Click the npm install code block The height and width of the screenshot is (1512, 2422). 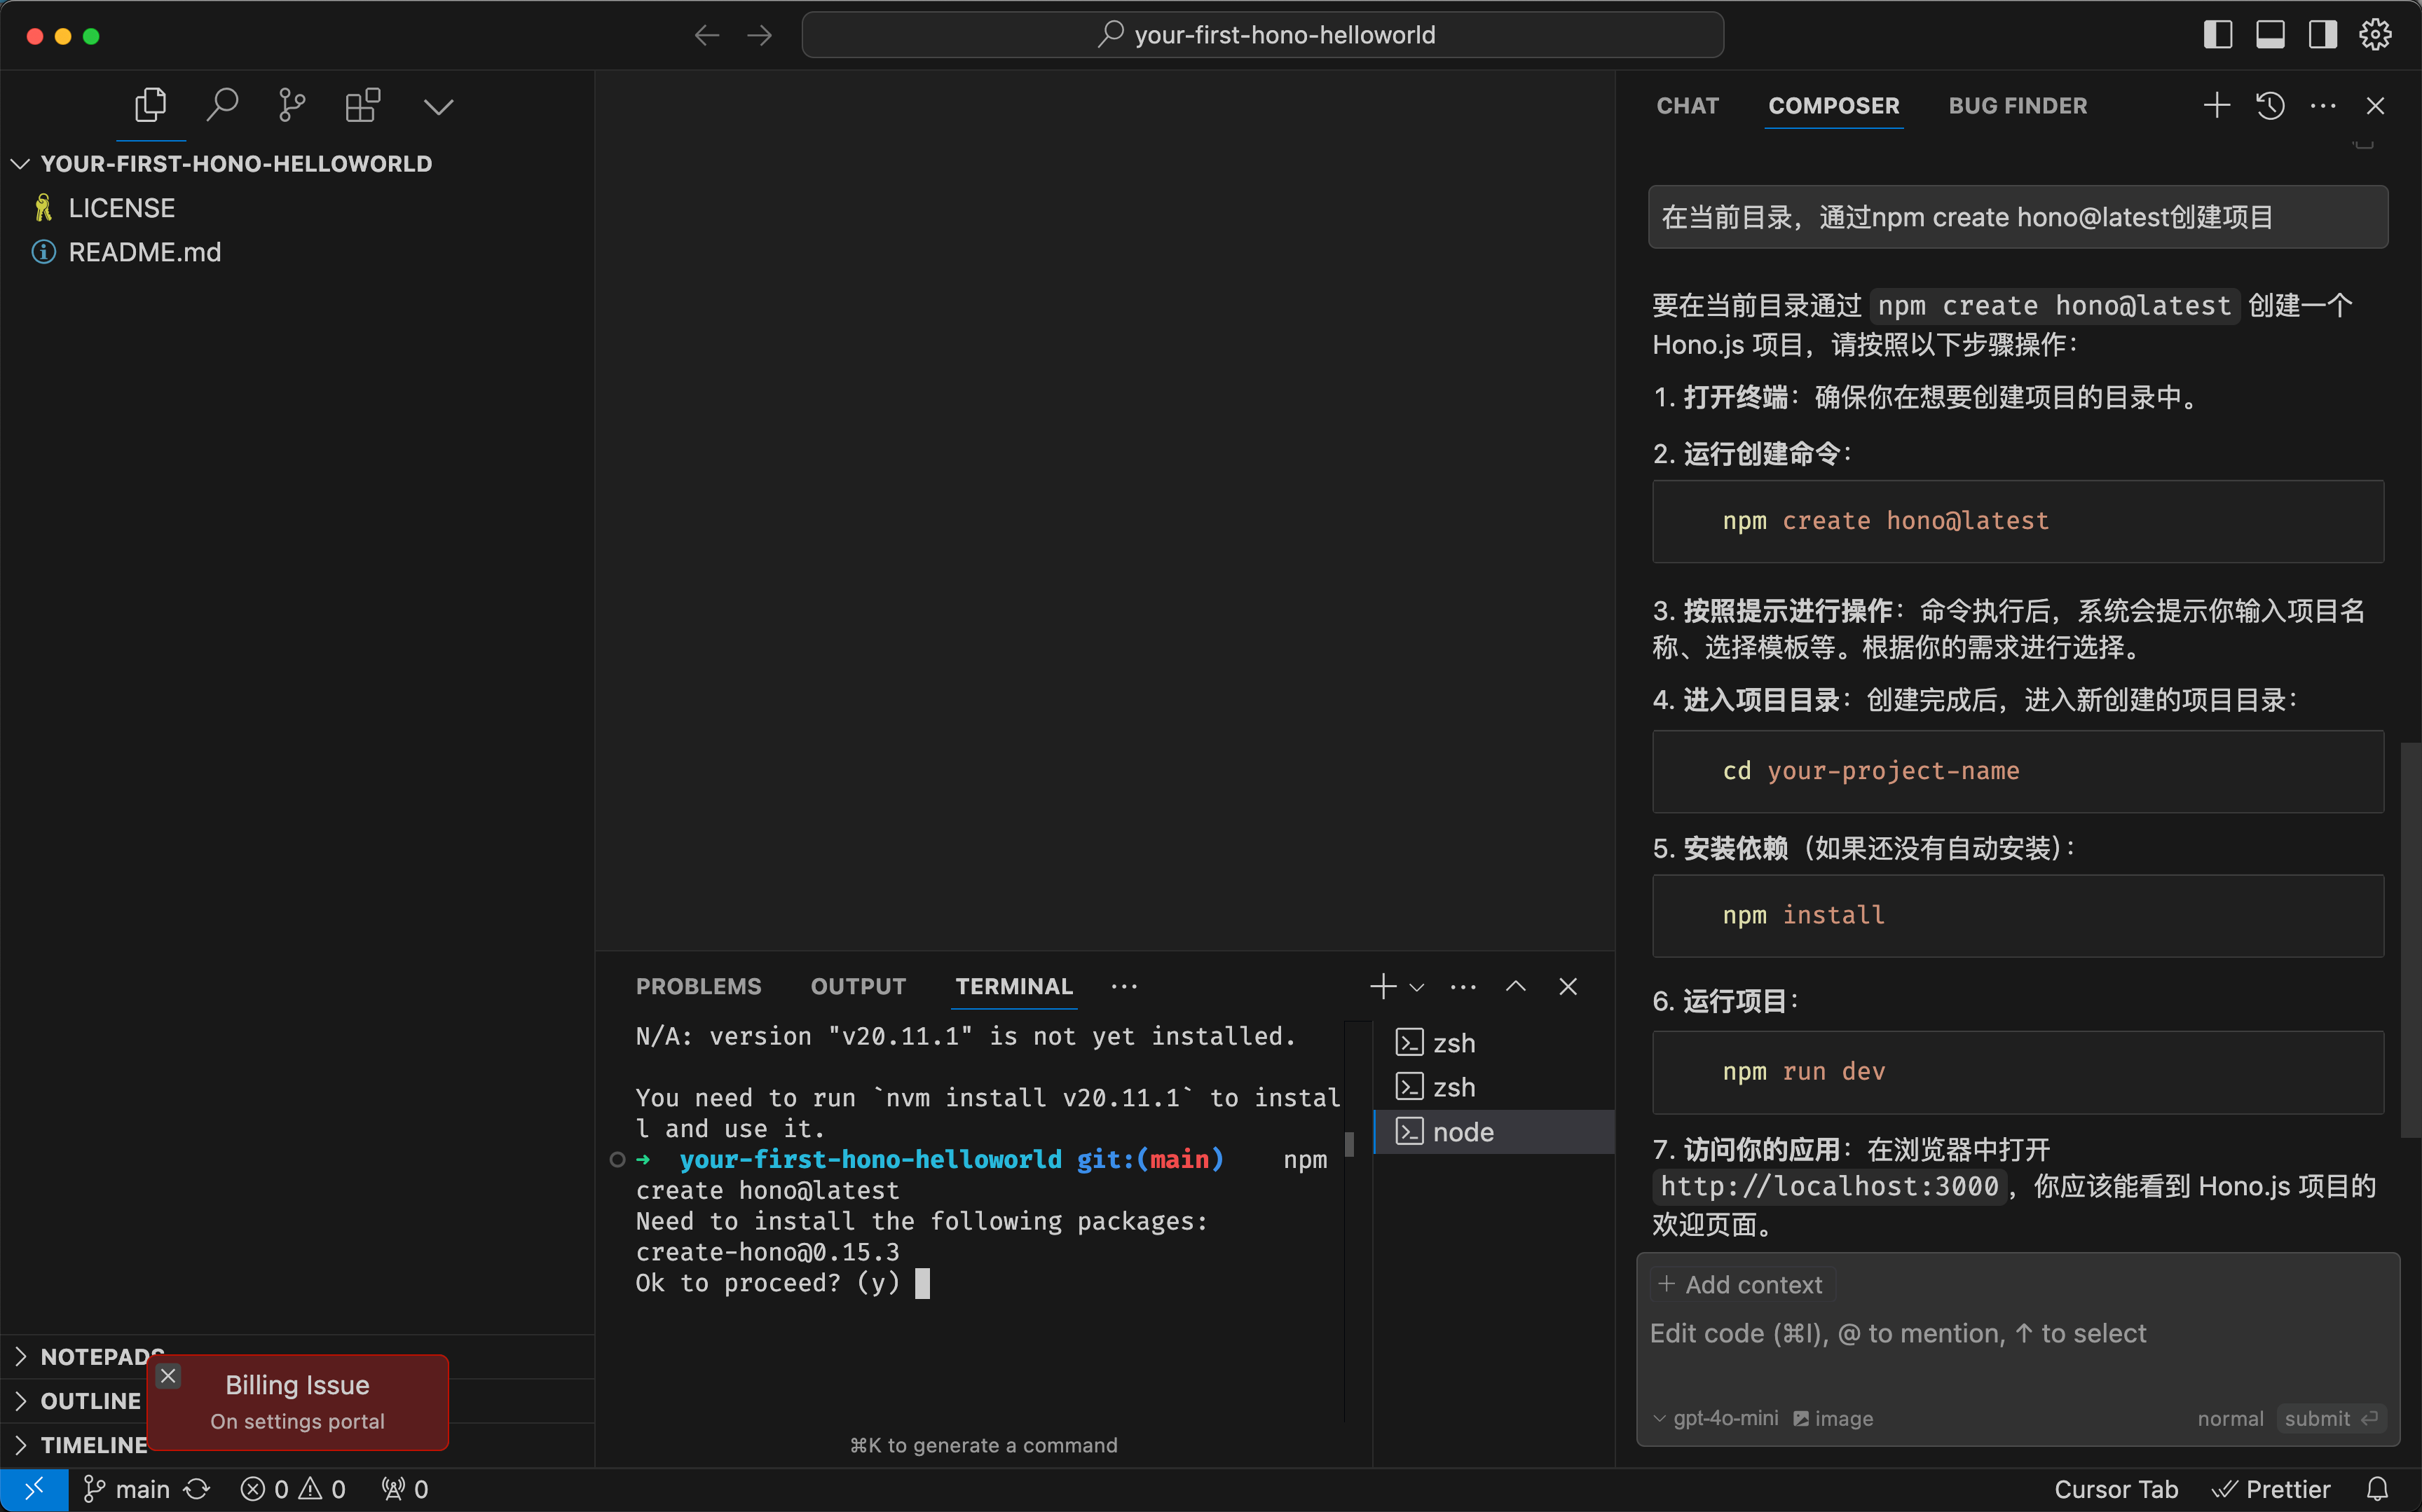[2017, 915]
